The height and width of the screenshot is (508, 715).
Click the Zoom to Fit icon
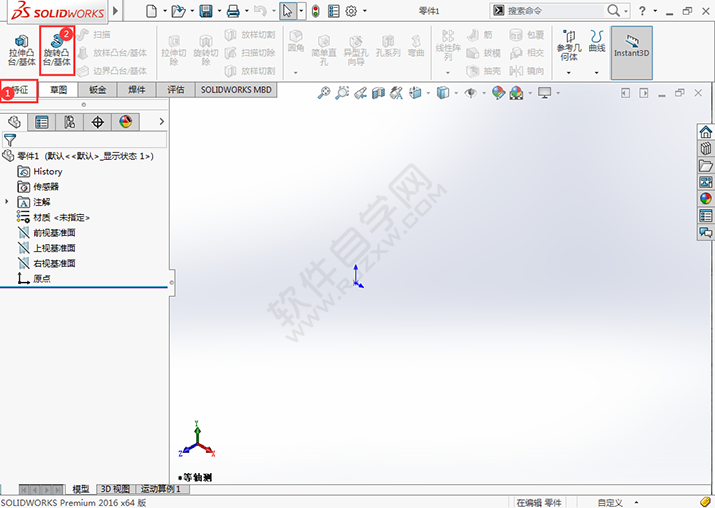[324, 93]
